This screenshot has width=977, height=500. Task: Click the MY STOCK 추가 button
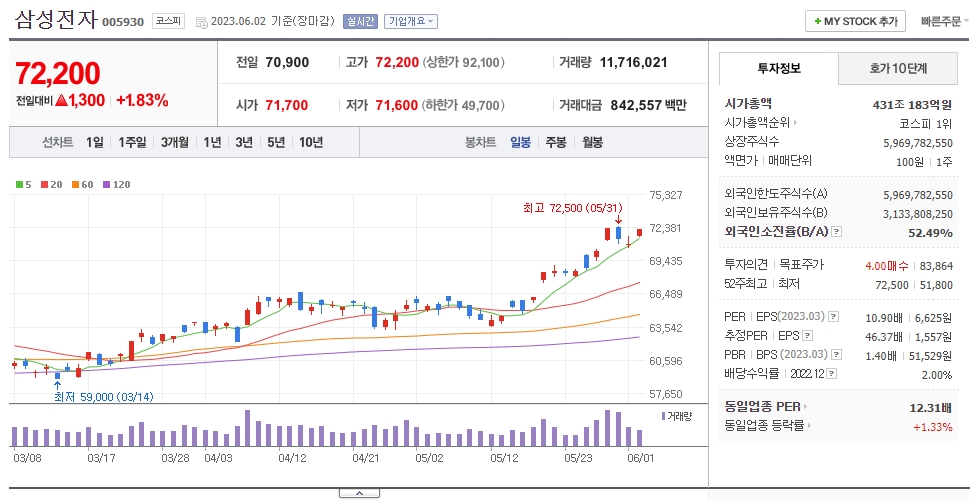(856, 21)
